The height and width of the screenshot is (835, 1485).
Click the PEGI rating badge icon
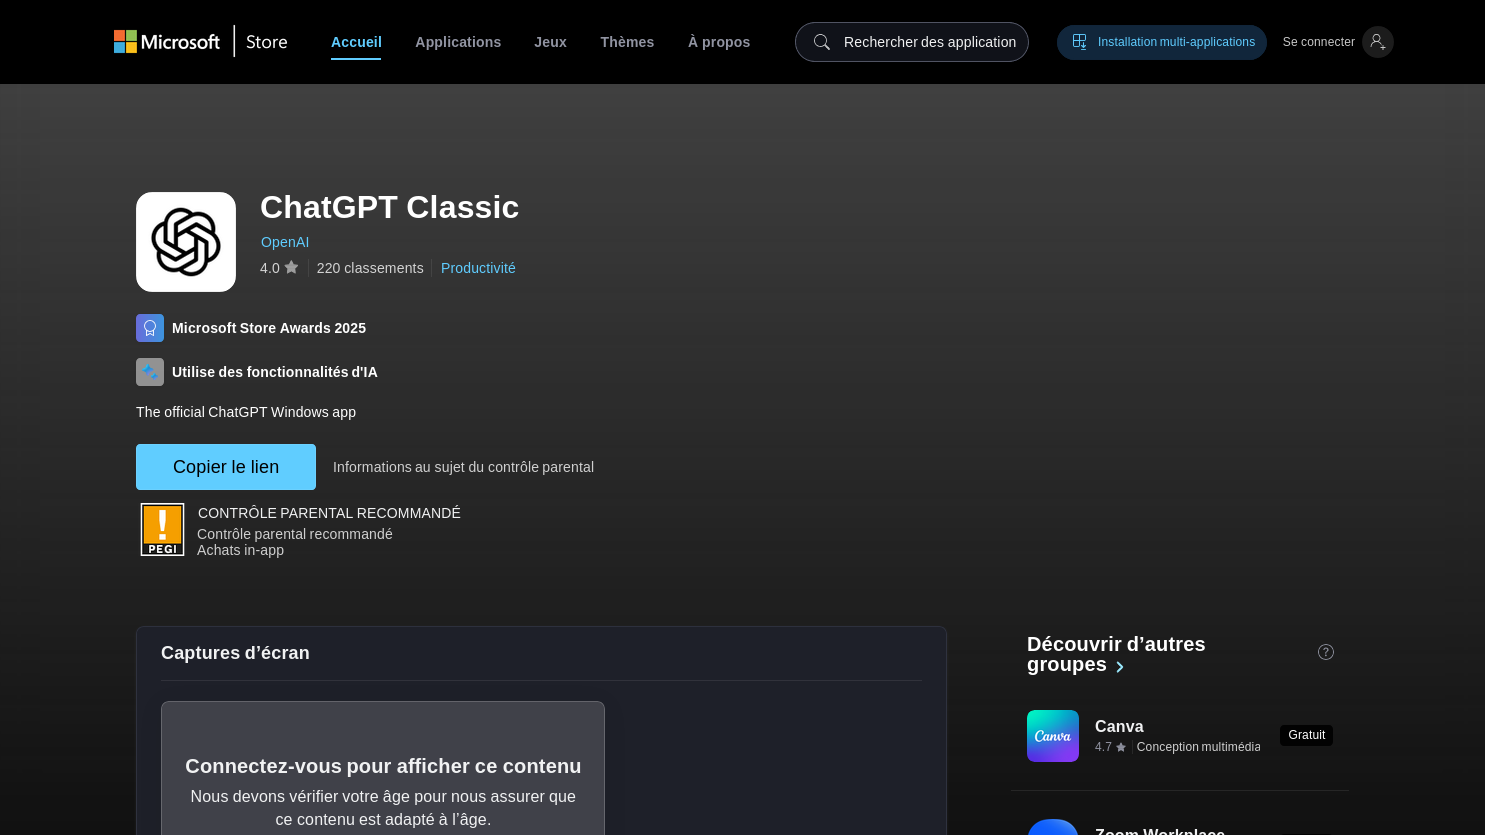(x=162, y=529)
